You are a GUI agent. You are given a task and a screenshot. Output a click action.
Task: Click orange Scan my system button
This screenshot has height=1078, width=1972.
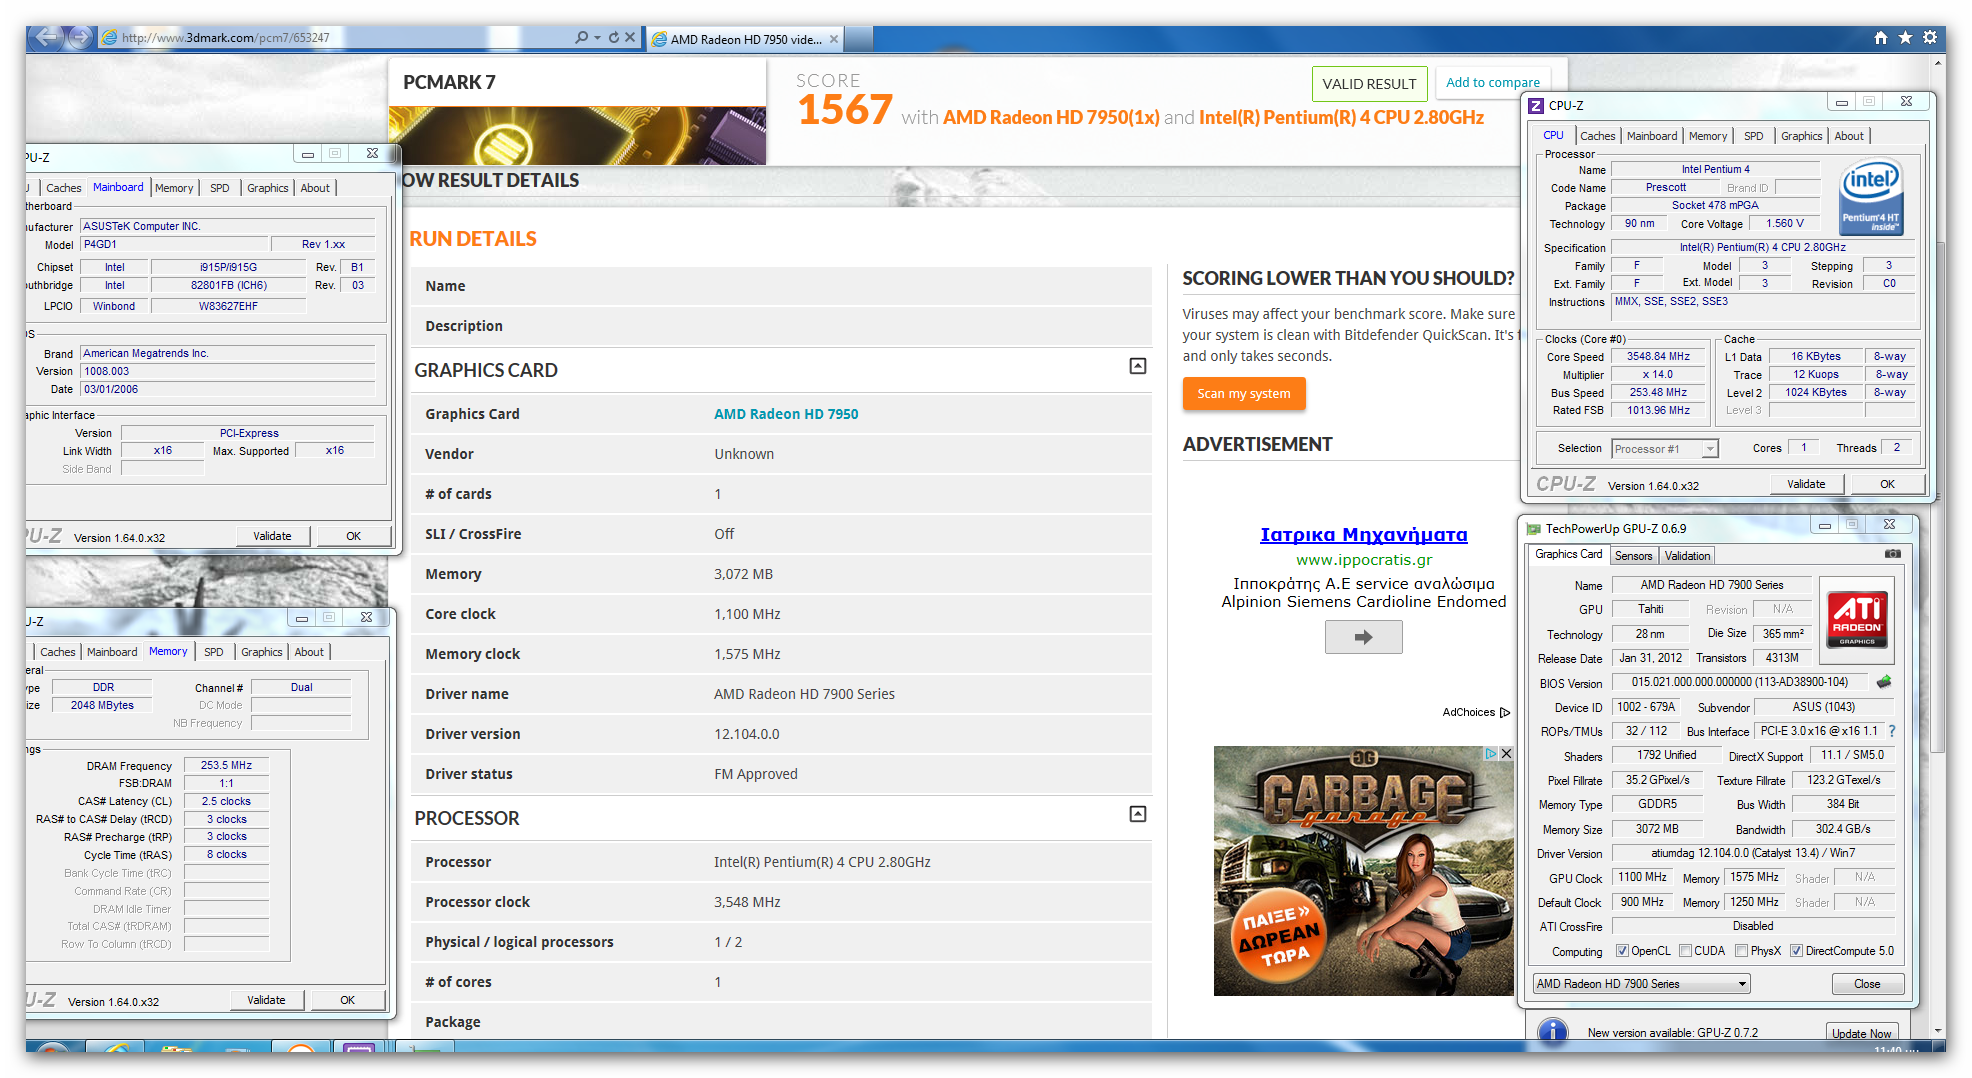[1244, 393]
